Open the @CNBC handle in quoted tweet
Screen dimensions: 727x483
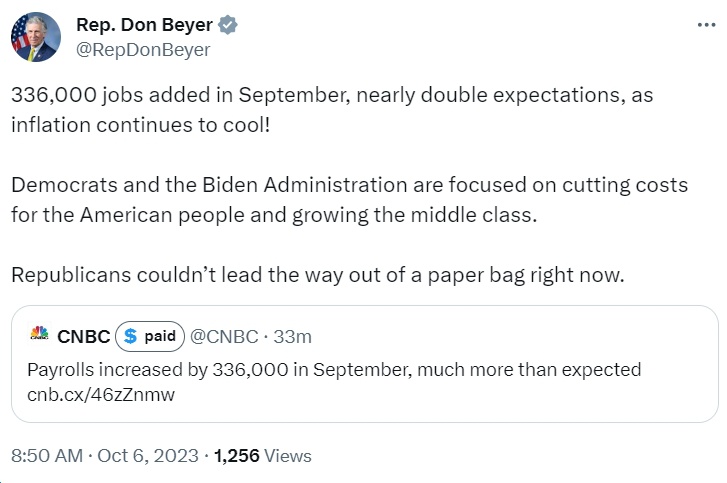tap(224, 337)
